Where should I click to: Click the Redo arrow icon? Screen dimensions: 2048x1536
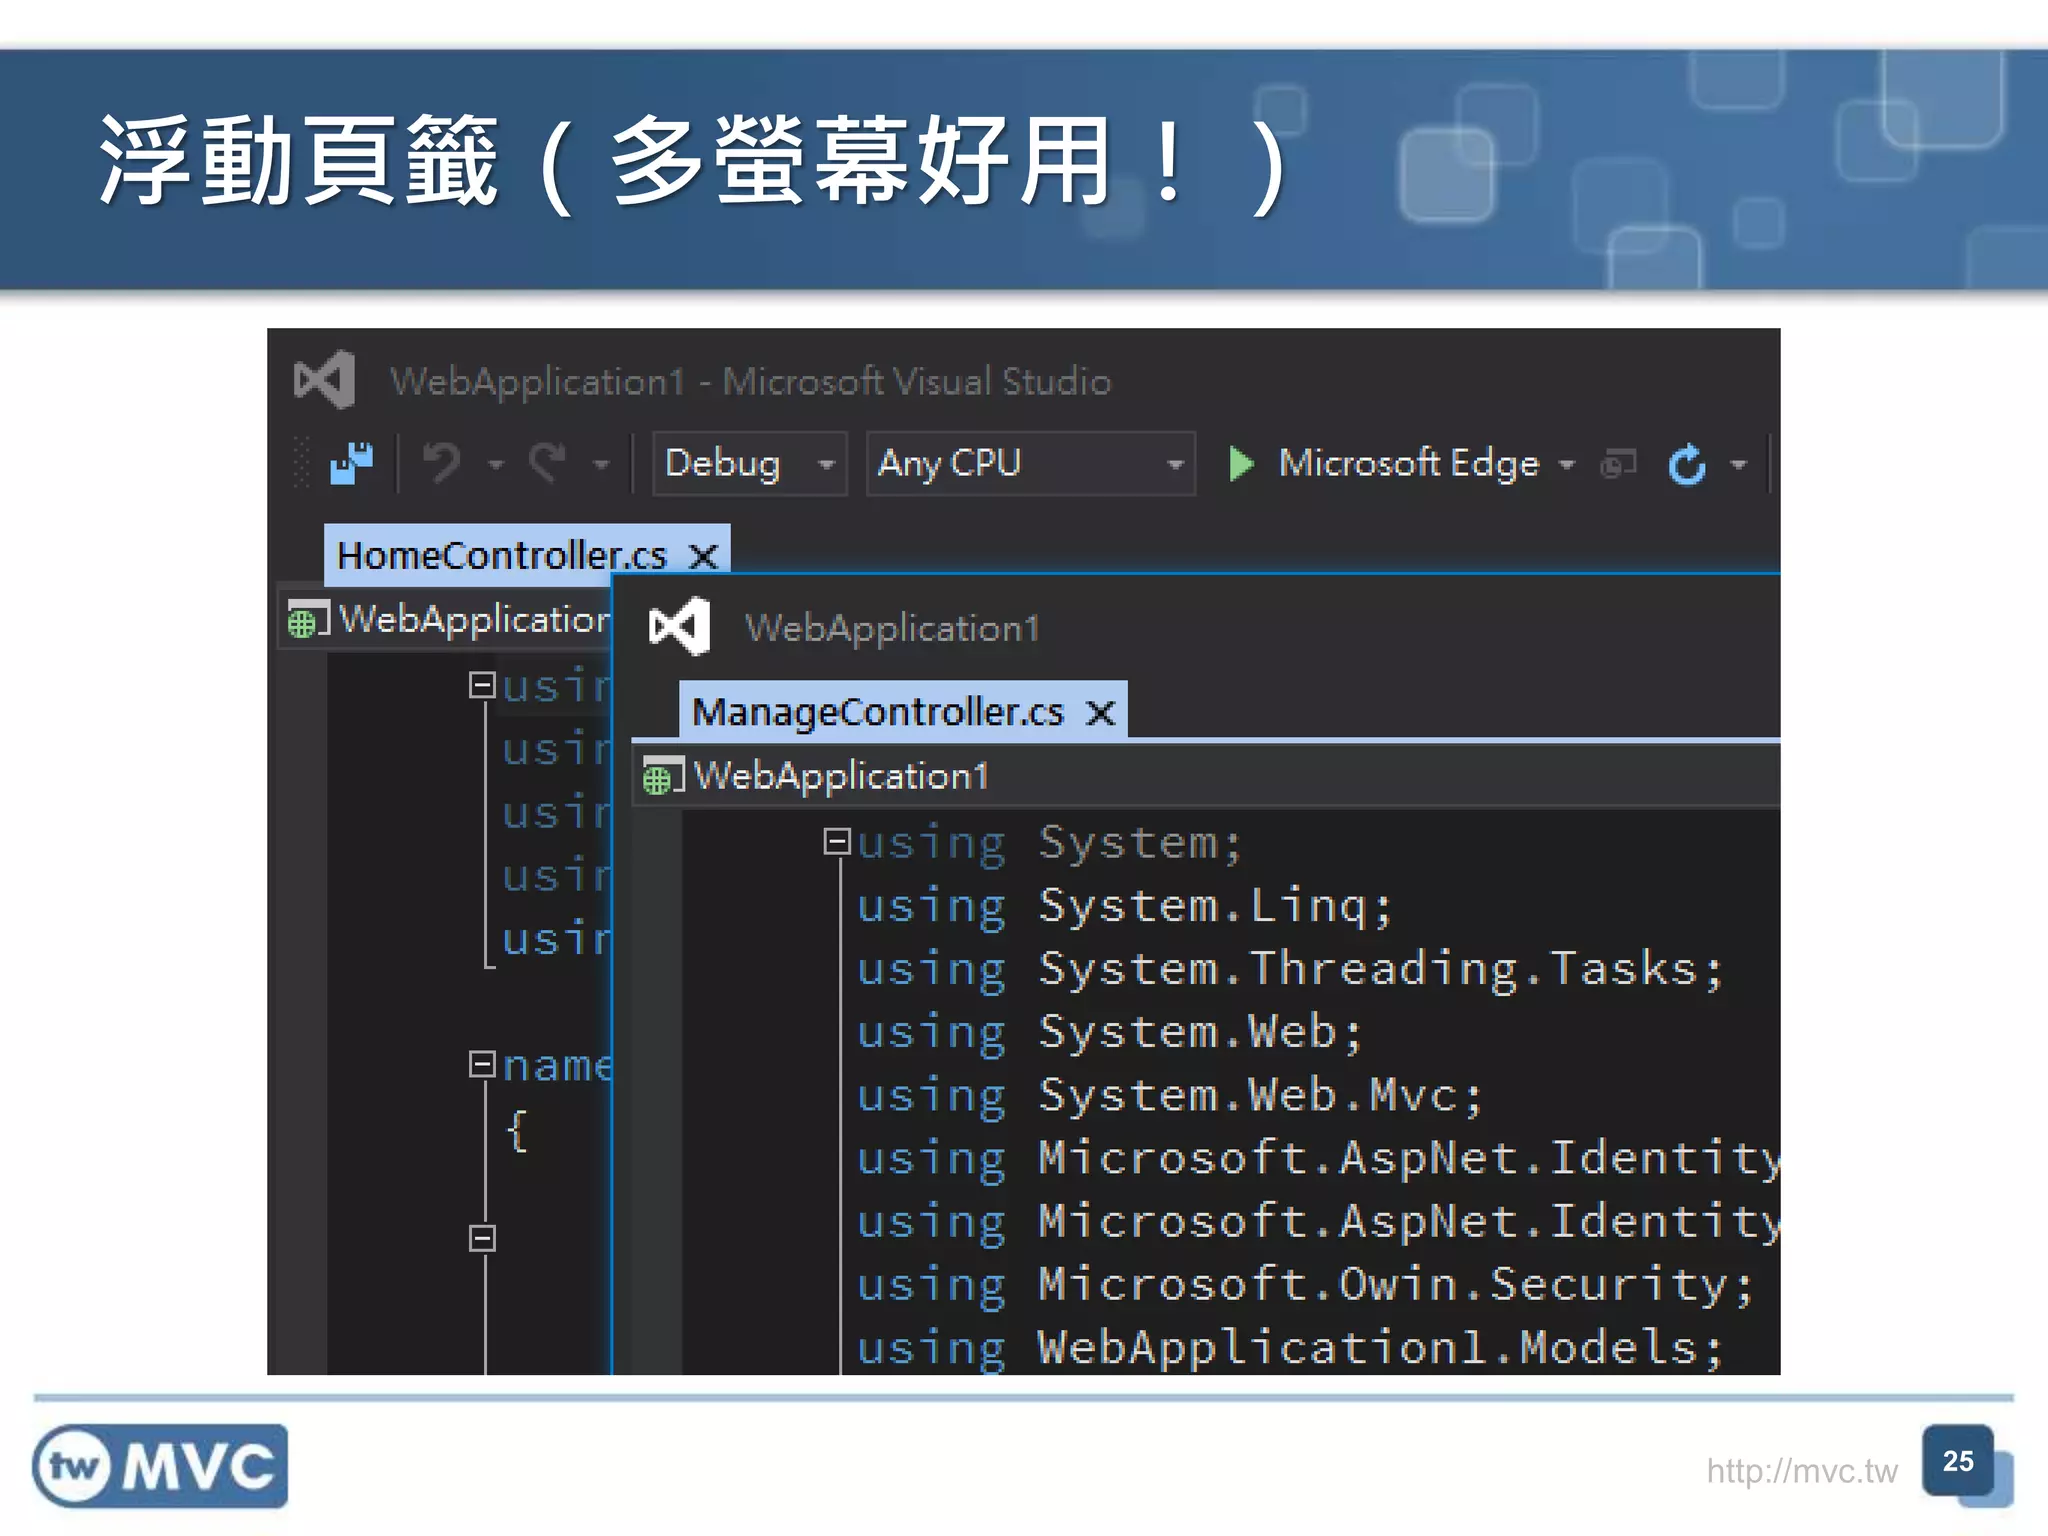tap(548, 463)
